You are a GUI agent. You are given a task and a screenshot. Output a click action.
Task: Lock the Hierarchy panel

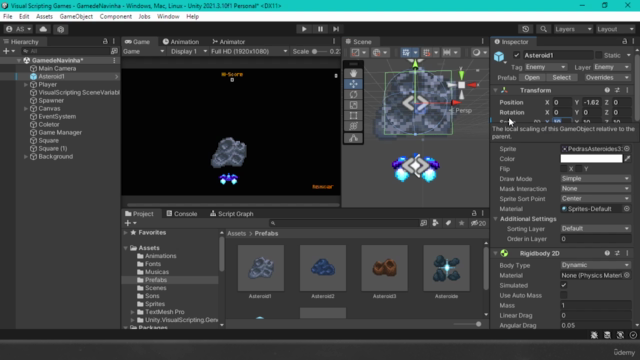pyautogui.click(x=105, y=41)
